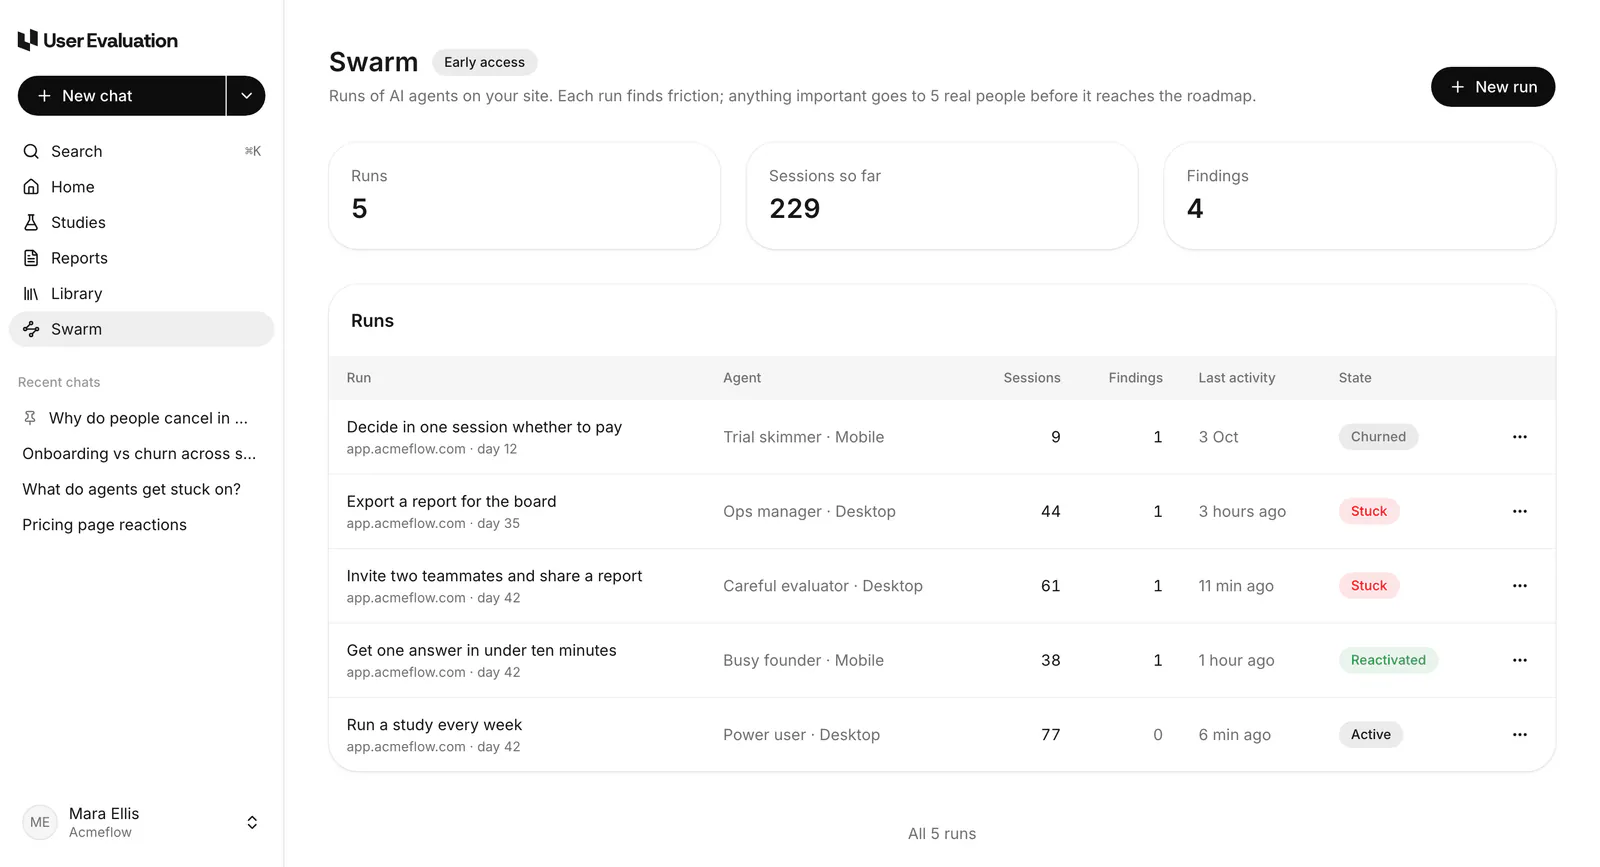
Task: Click the Studies flask icon
Action: point(31,222)
